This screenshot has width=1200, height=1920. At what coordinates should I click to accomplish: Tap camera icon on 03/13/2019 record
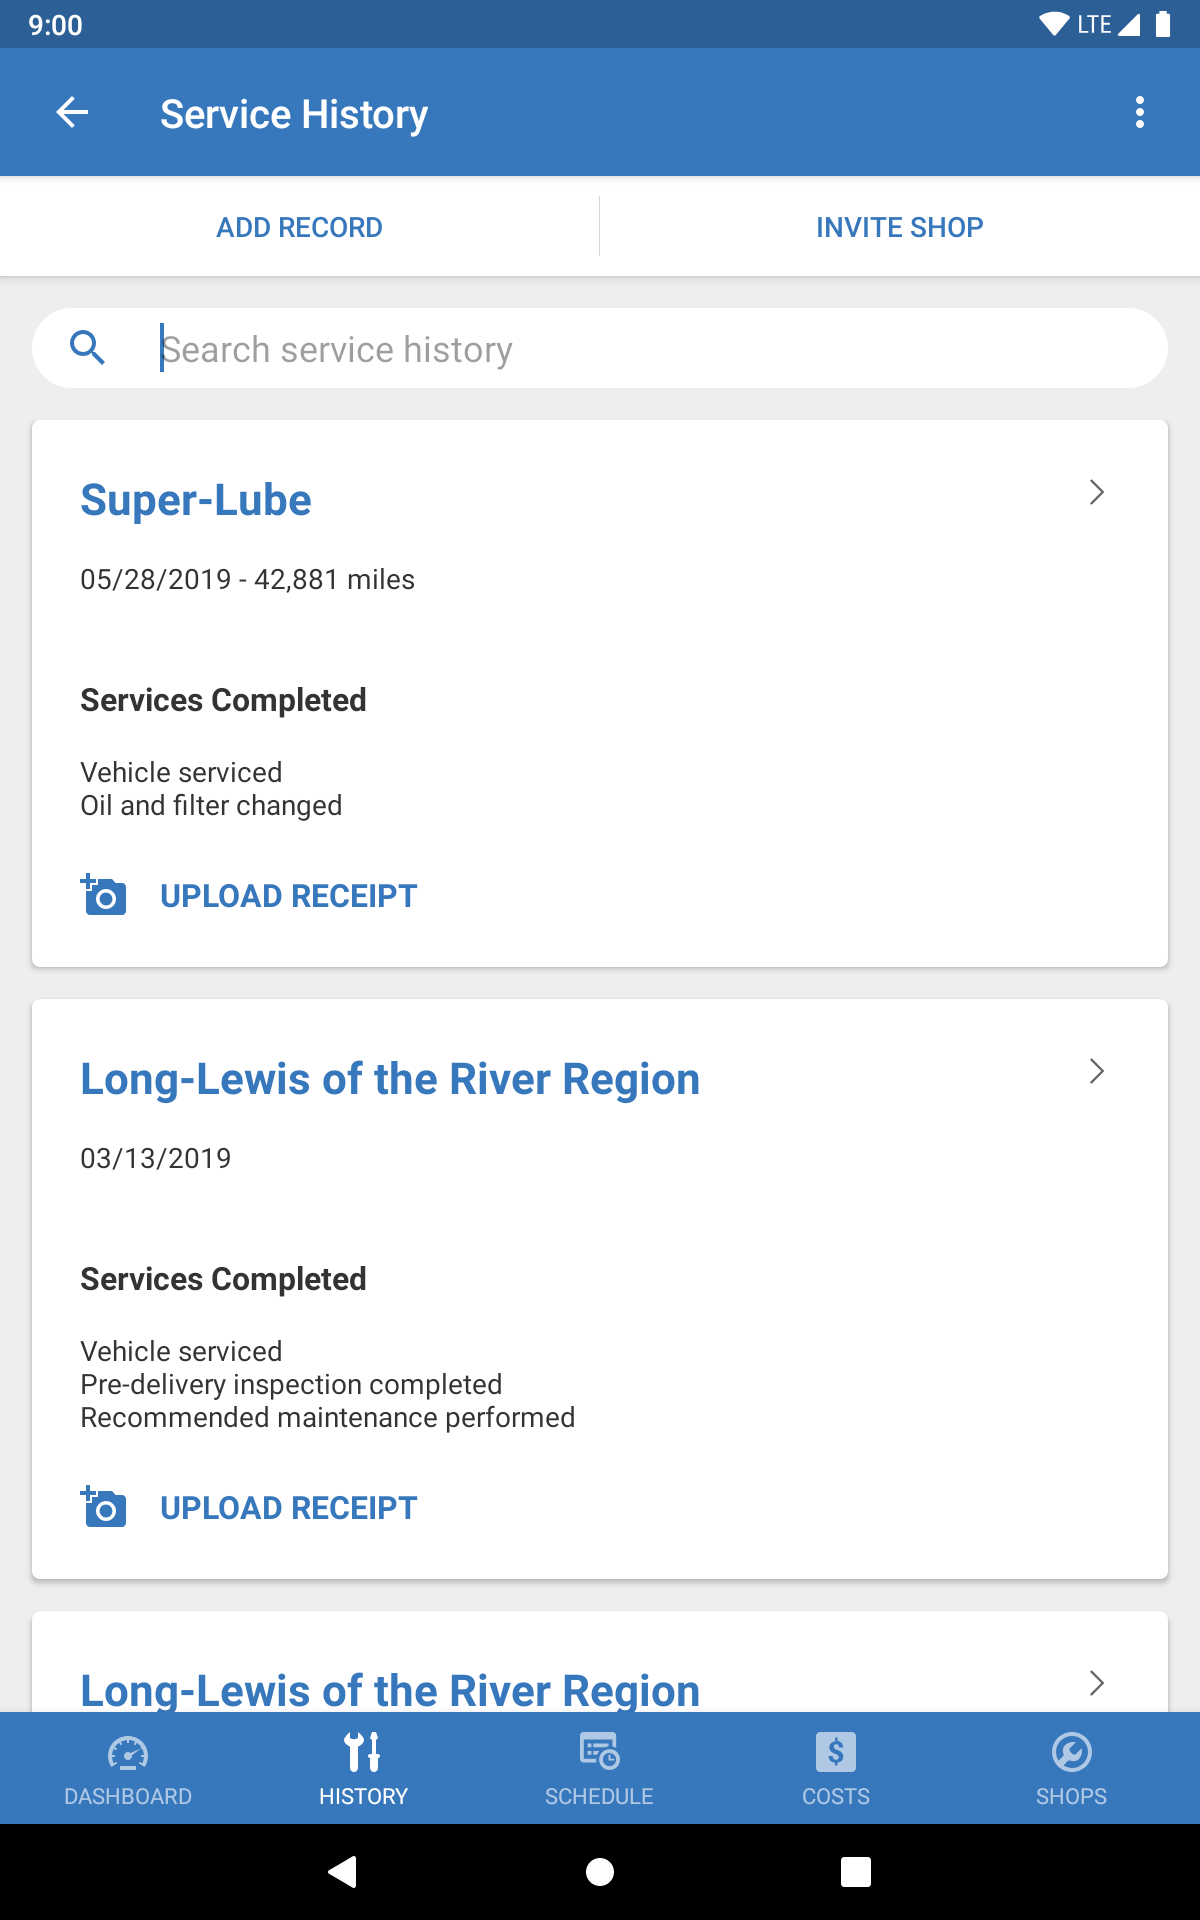click(104, 1507)
